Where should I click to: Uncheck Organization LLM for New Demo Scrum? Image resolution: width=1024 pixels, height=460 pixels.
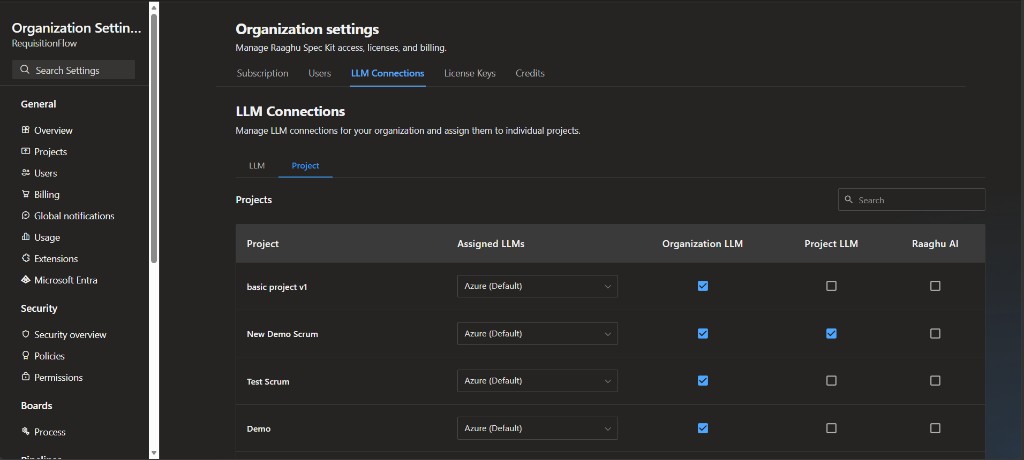coord(703,333)
